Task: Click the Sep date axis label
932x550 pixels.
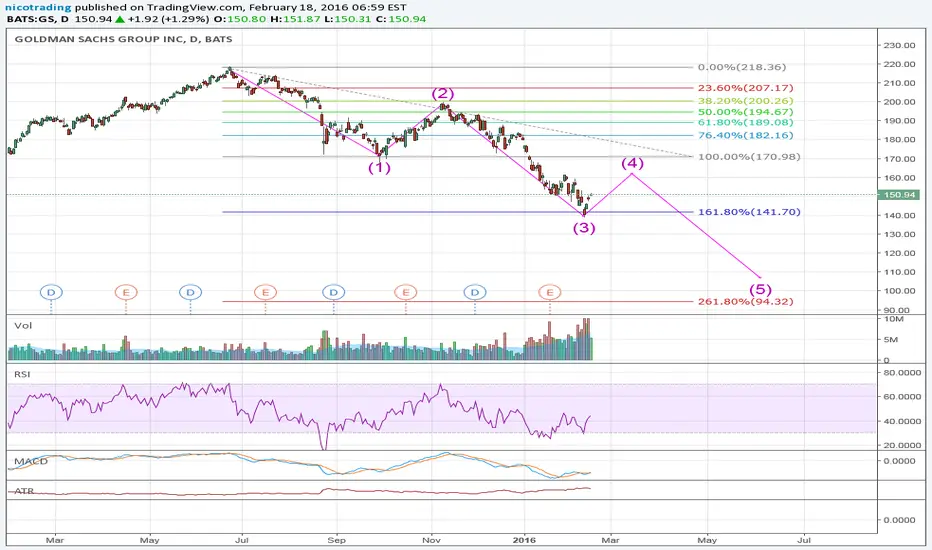Action: click(336, 540)
